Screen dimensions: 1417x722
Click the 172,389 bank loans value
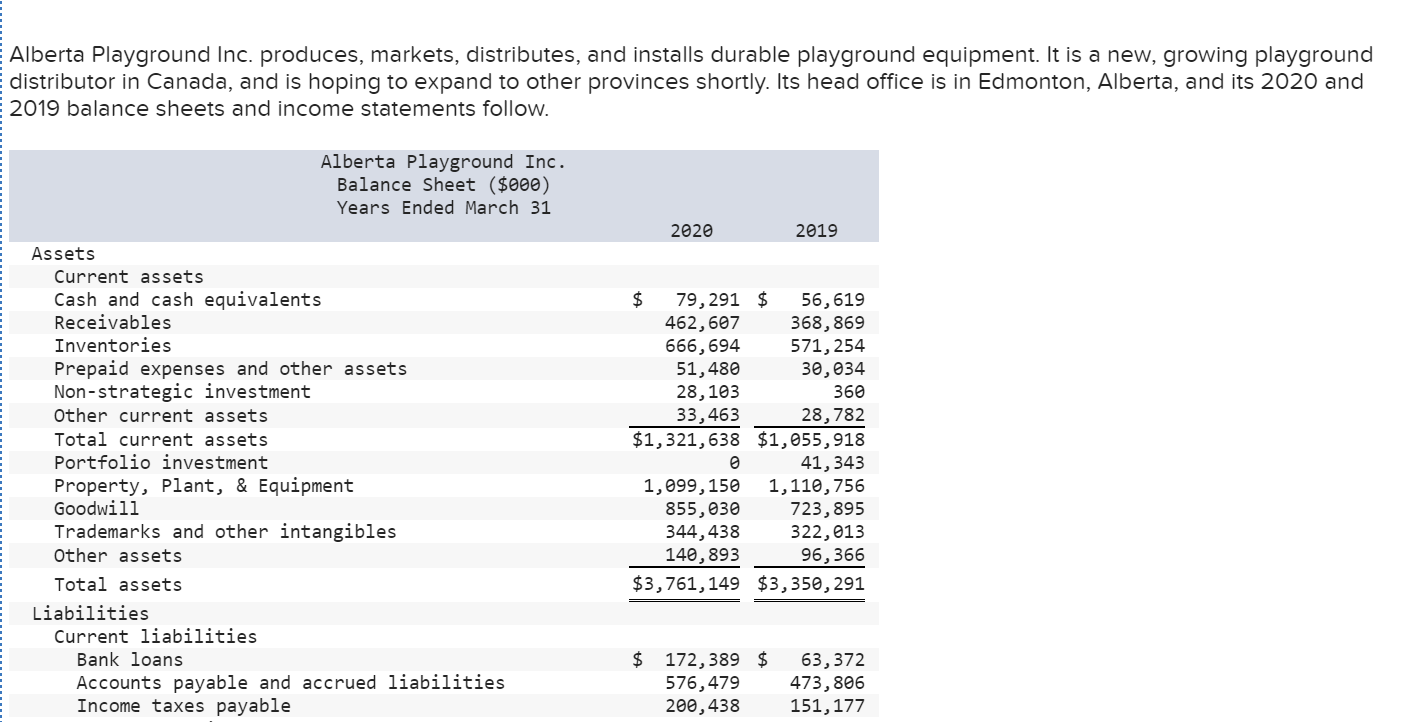[703, 660]
